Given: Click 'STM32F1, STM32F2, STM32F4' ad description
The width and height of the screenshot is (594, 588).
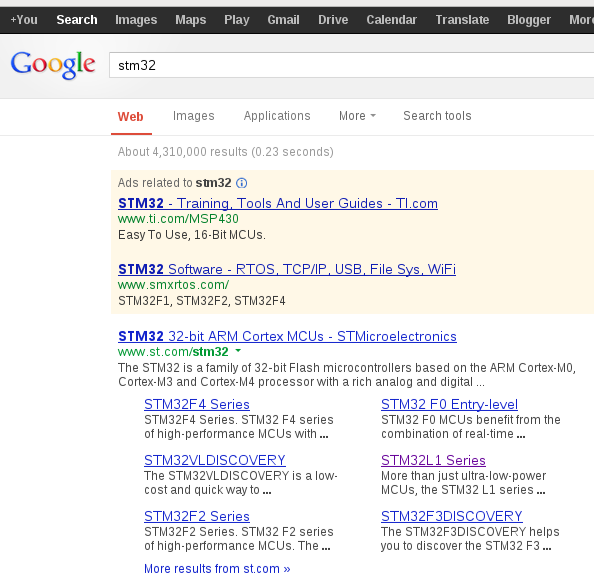Looking at the screenshot, I should click(202, 301).
